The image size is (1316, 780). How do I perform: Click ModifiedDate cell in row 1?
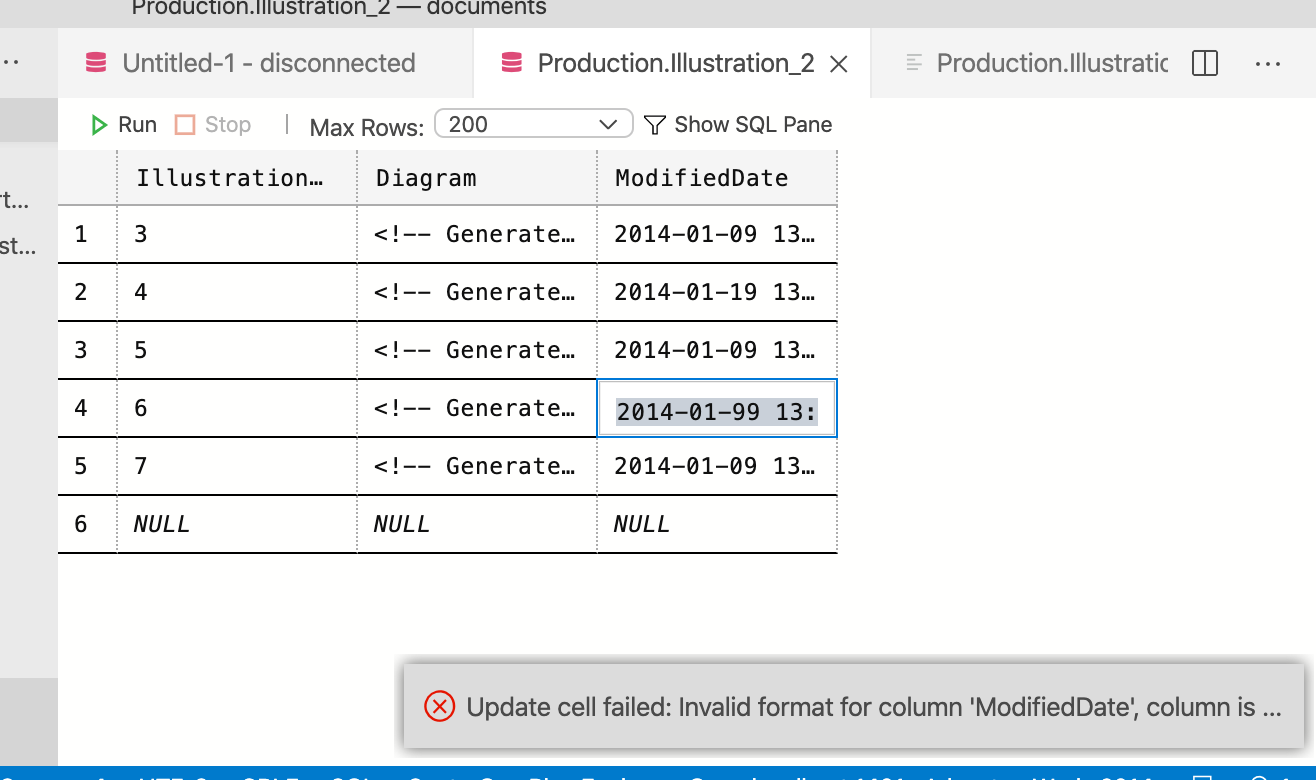pyautogui.click(x=717, y=235)
